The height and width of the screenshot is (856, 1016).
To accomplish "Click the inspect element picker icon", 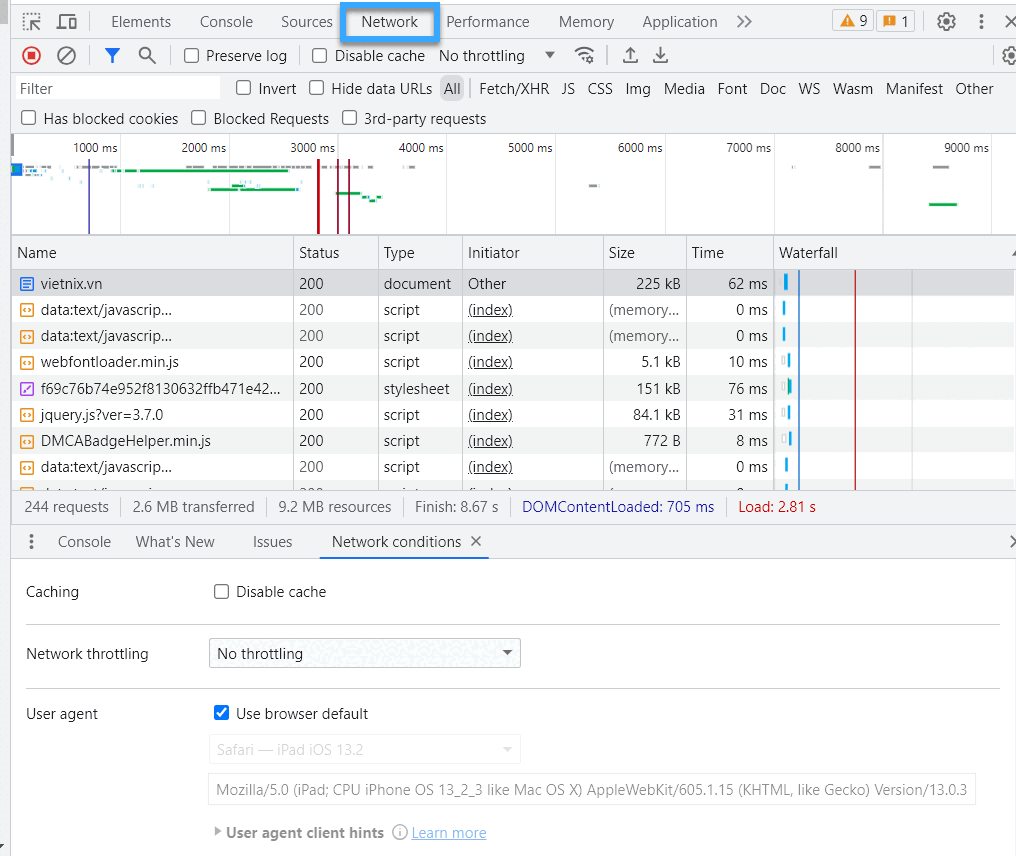I will pyautogui.click(x=32, y=22).
